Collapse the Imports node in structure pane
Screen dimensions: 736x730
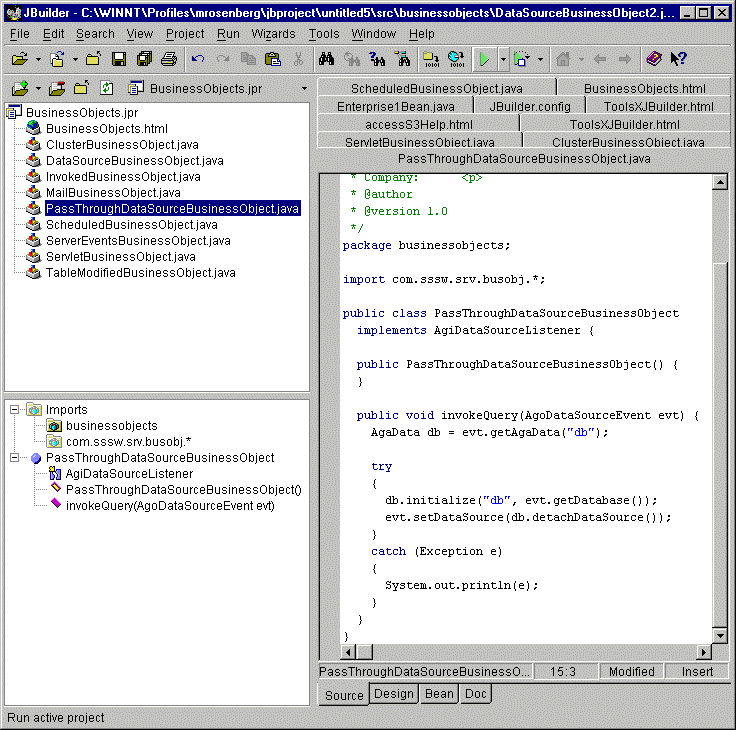tap(15, 410)
